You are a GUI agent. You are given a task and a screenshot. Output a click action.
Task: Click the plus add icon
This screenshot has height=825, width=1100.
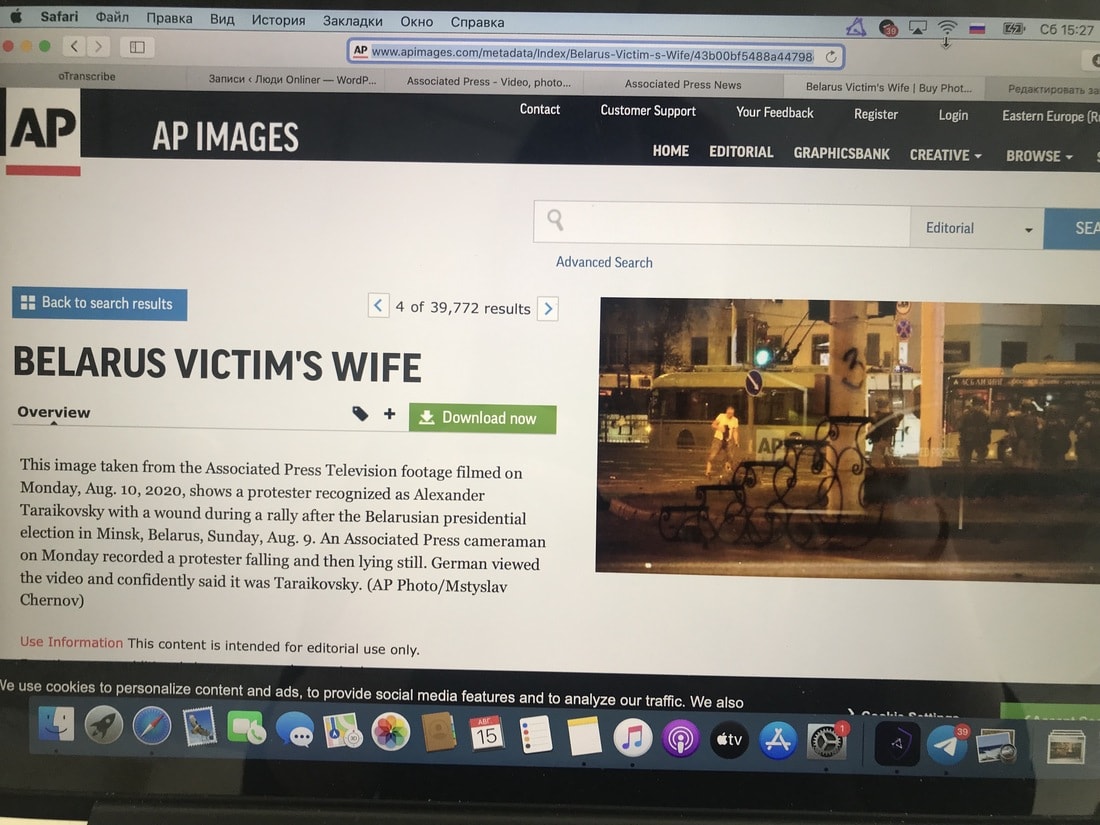pos(389,414)
